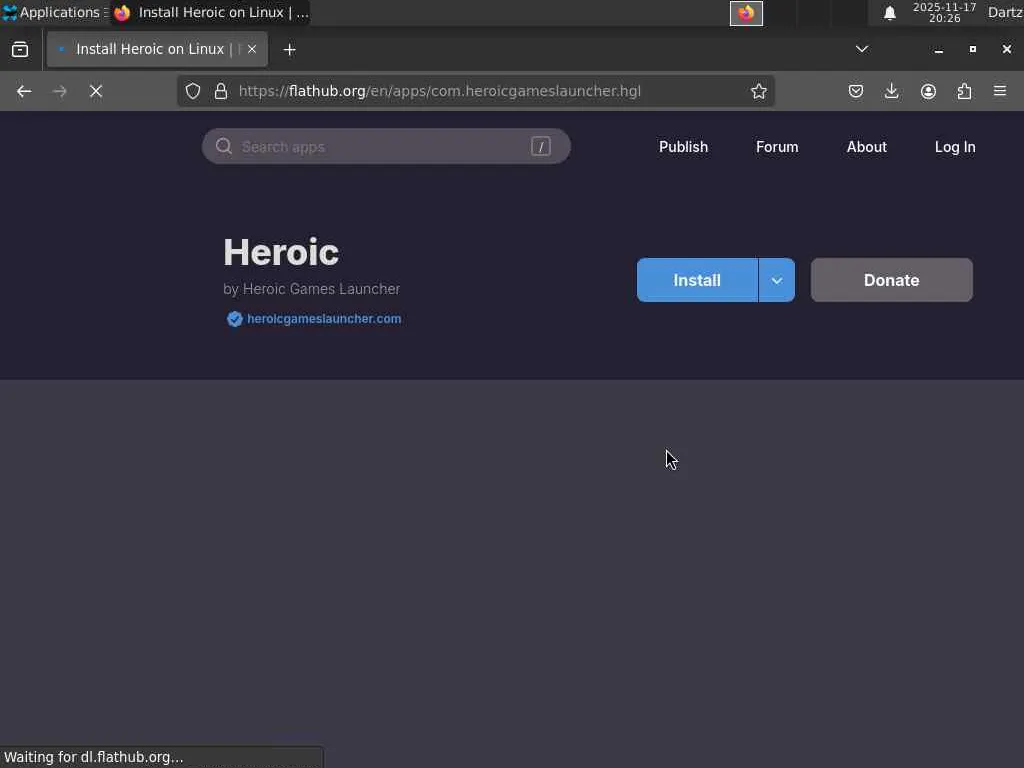Open the Pocket save icon
Screen dimensions: 1024x768
click(x=856, y=91)
